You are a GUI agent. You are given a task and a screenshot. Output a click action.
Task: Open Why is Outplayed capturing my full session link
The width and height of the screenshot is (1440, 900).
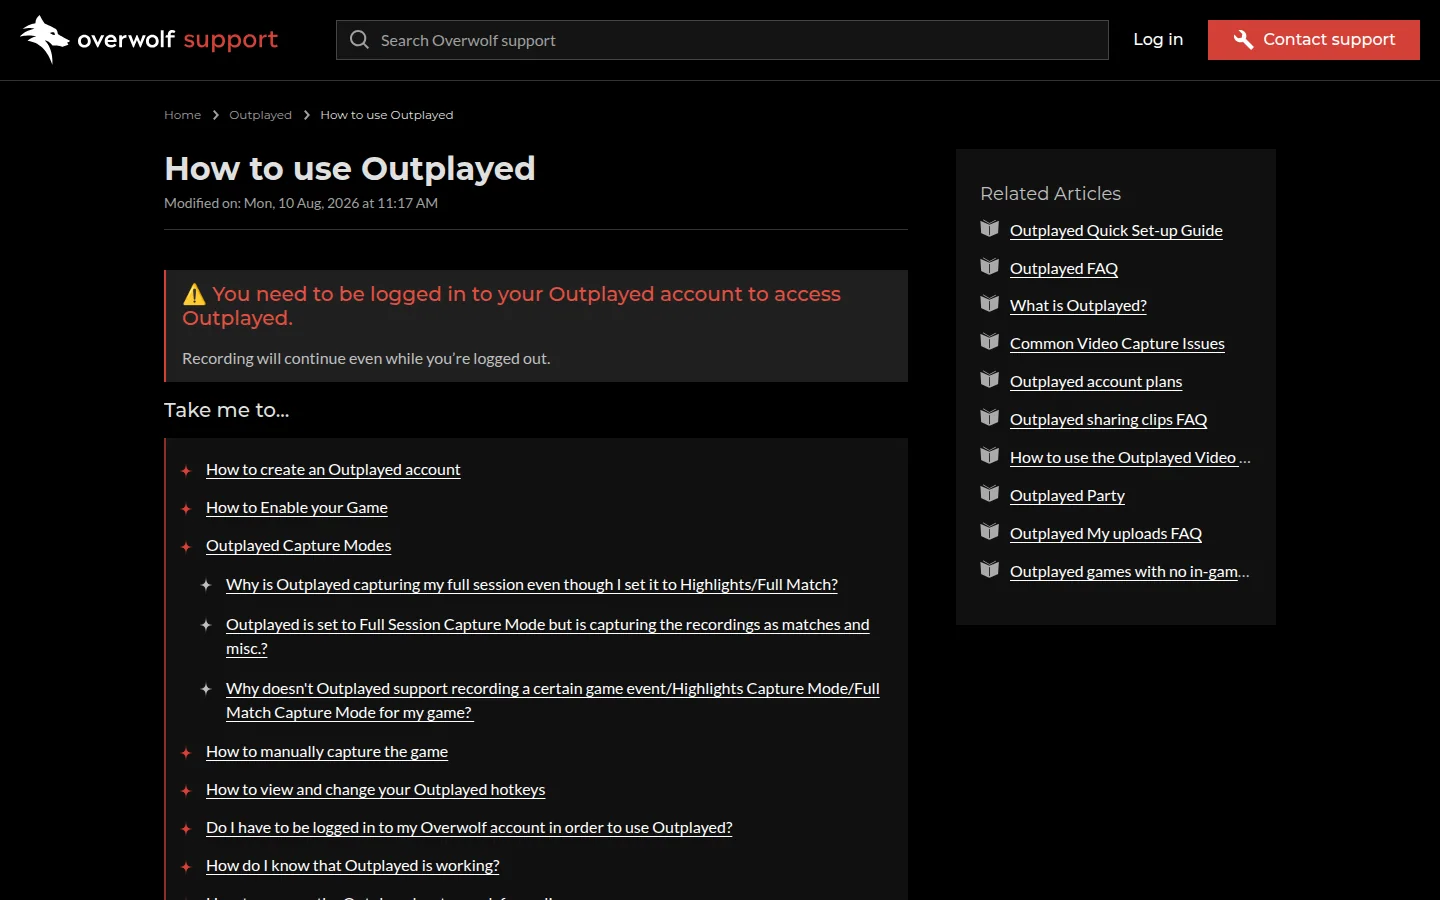tap(532, 585)
